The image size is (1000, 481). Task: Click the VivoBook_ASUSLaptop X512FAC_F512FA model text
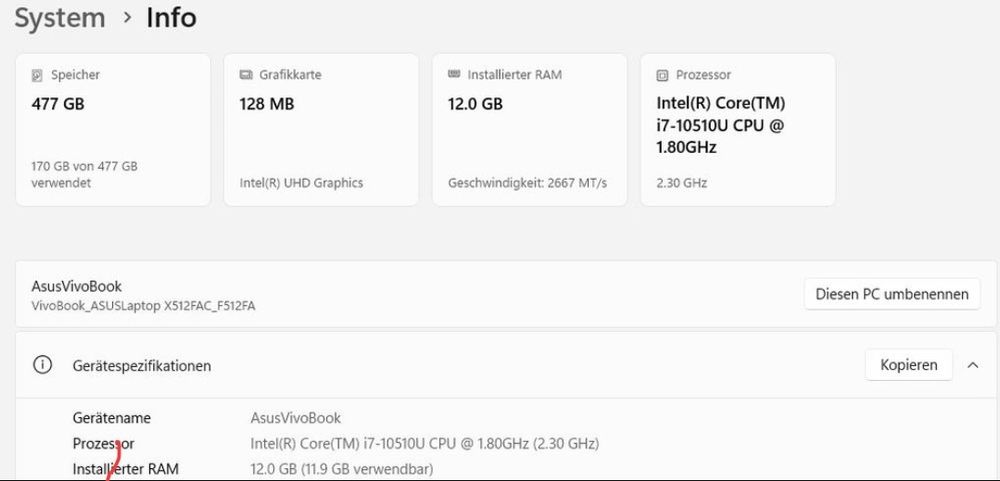coord(143,306)
